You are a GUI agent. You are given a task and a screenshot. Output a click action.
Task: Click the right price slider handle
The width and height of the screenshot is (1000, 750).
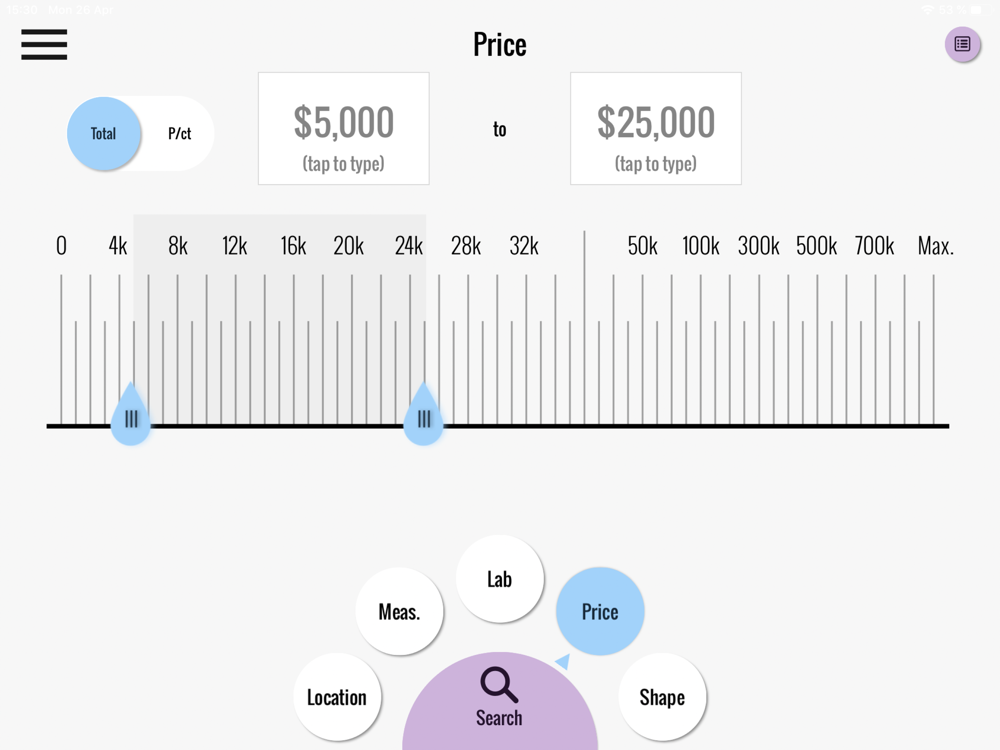pyautogui.click(x=424, y=418)
